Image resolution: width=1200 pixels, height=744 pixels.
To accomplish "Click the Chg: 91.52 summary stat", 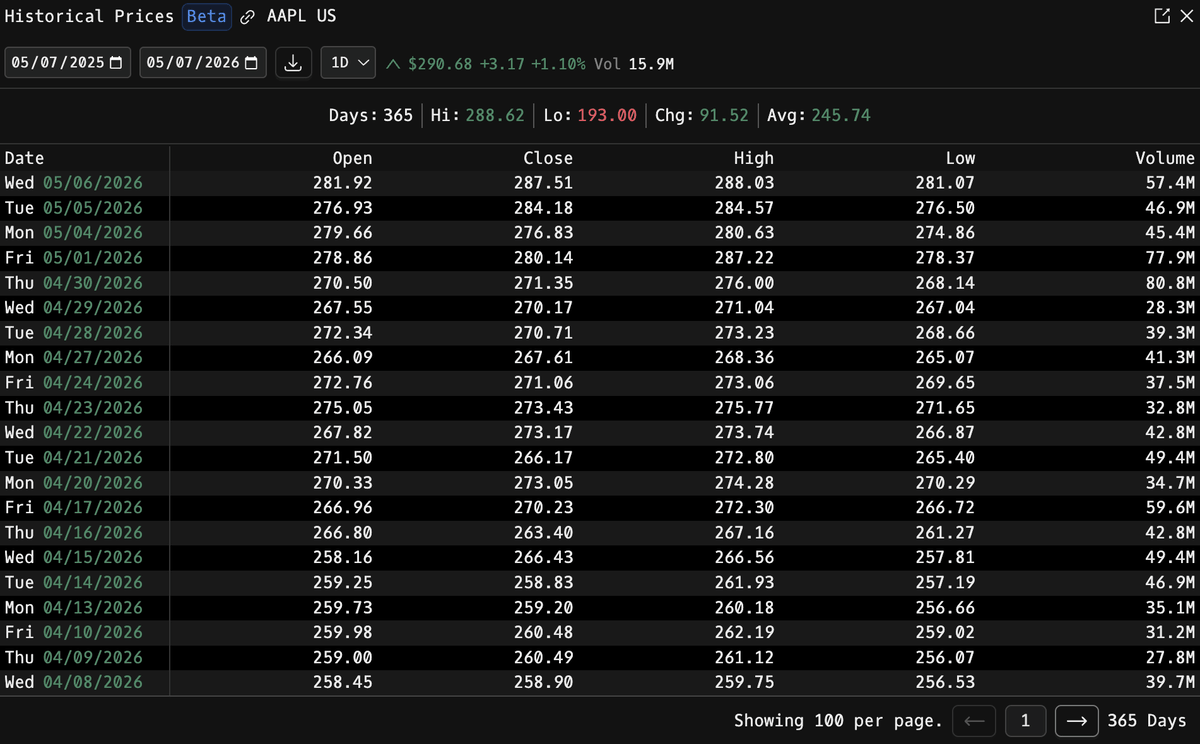I will point(702,115).
